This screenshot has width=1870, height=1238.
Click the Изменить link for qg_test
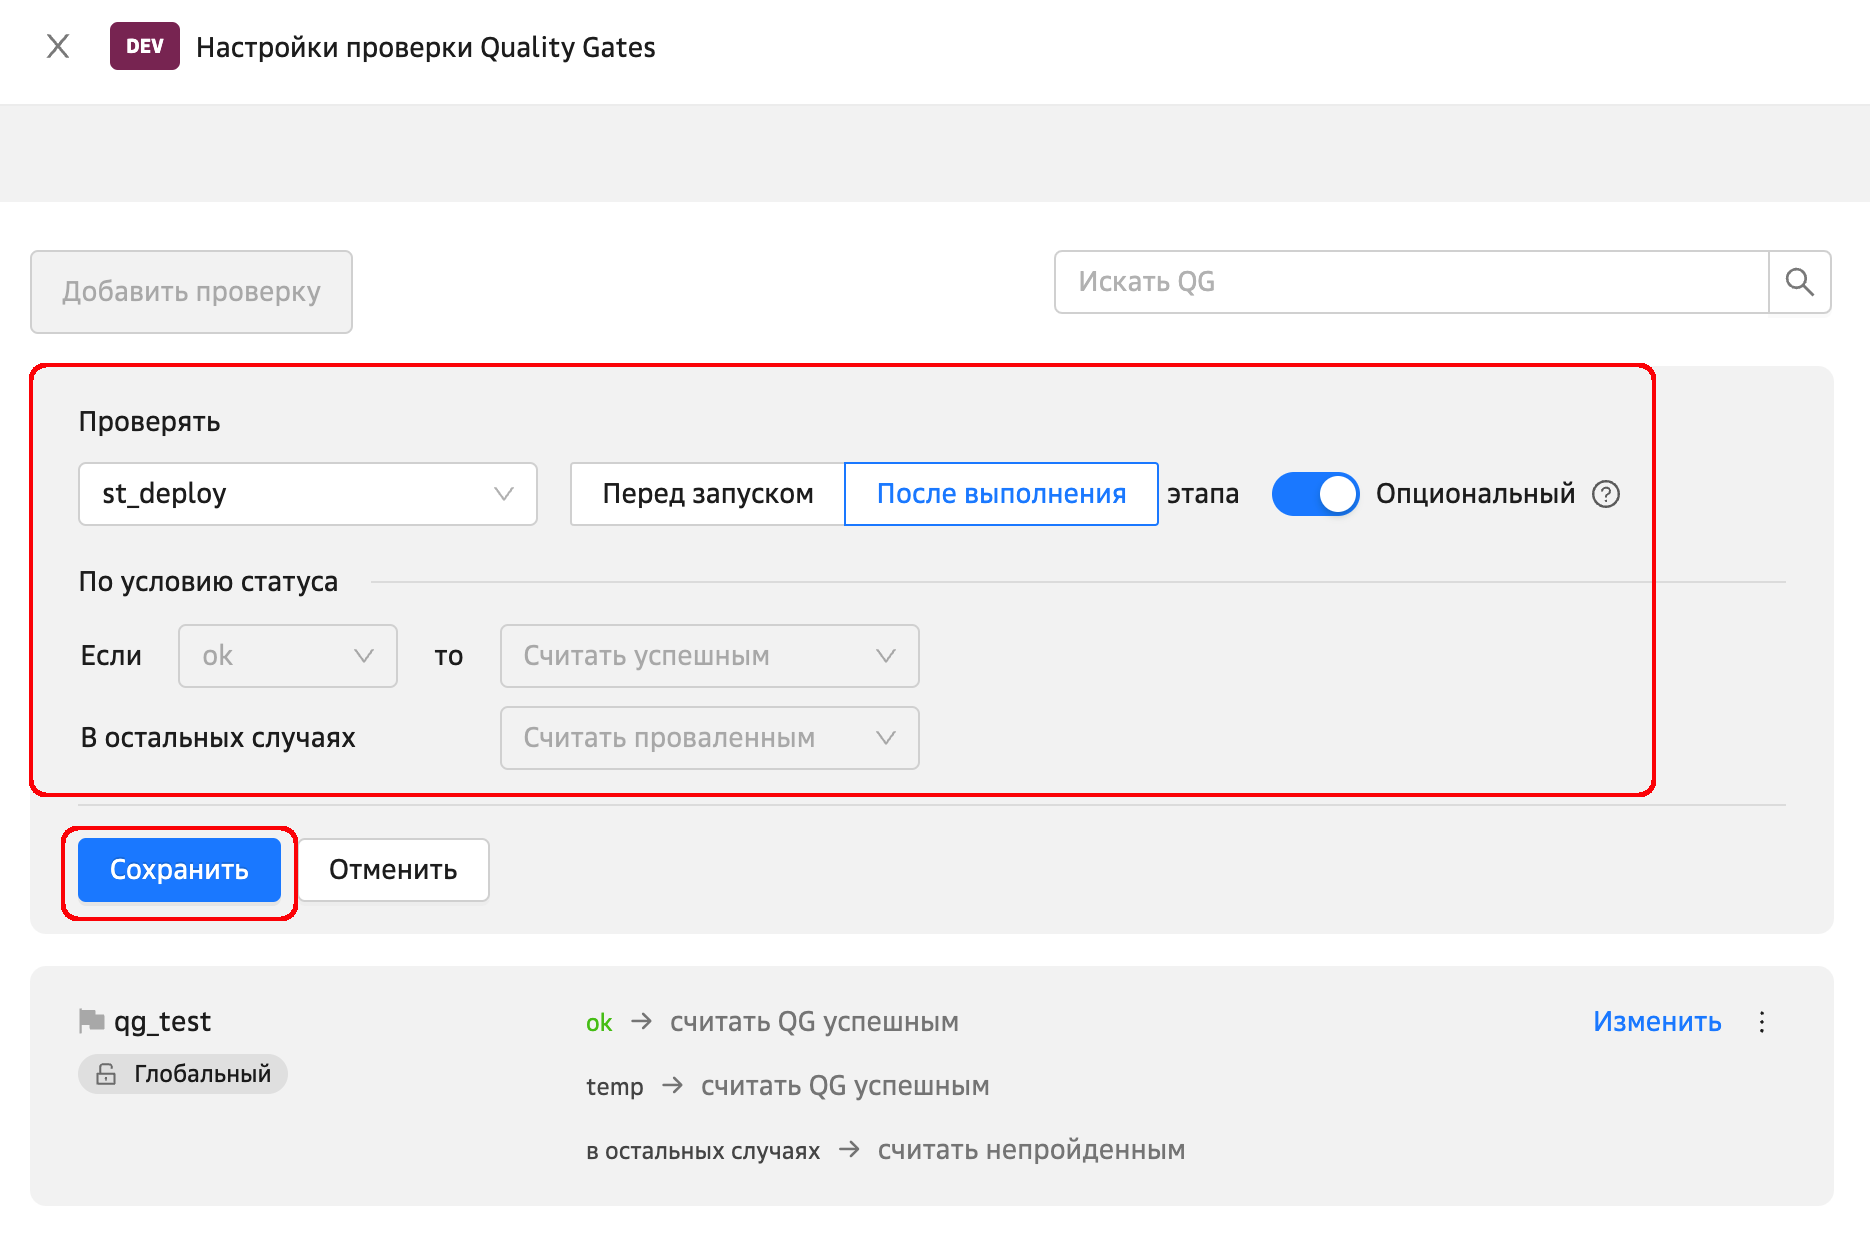1656,1022
